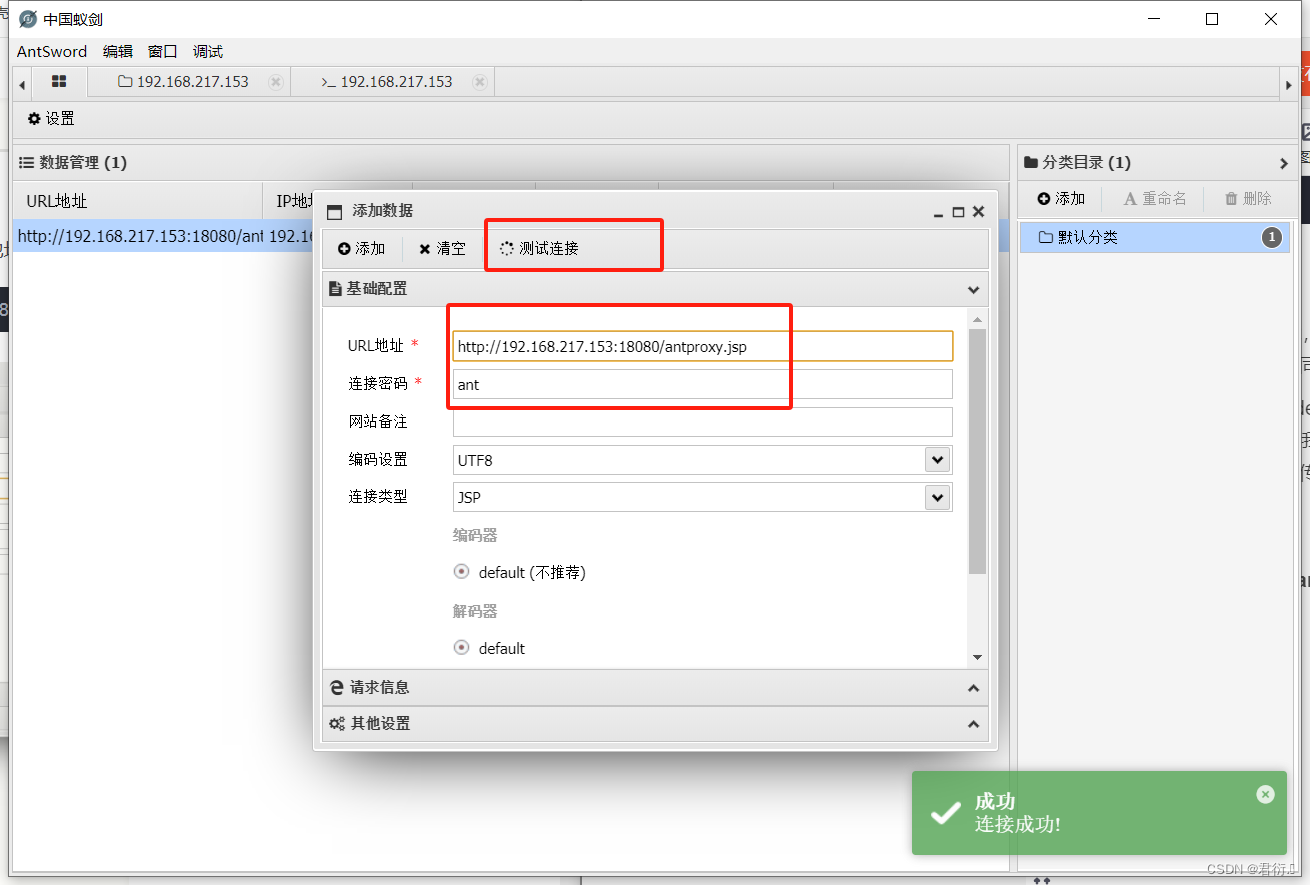
Task: Open the 编码设置 UTF8 dropdown
Action: 937,460
